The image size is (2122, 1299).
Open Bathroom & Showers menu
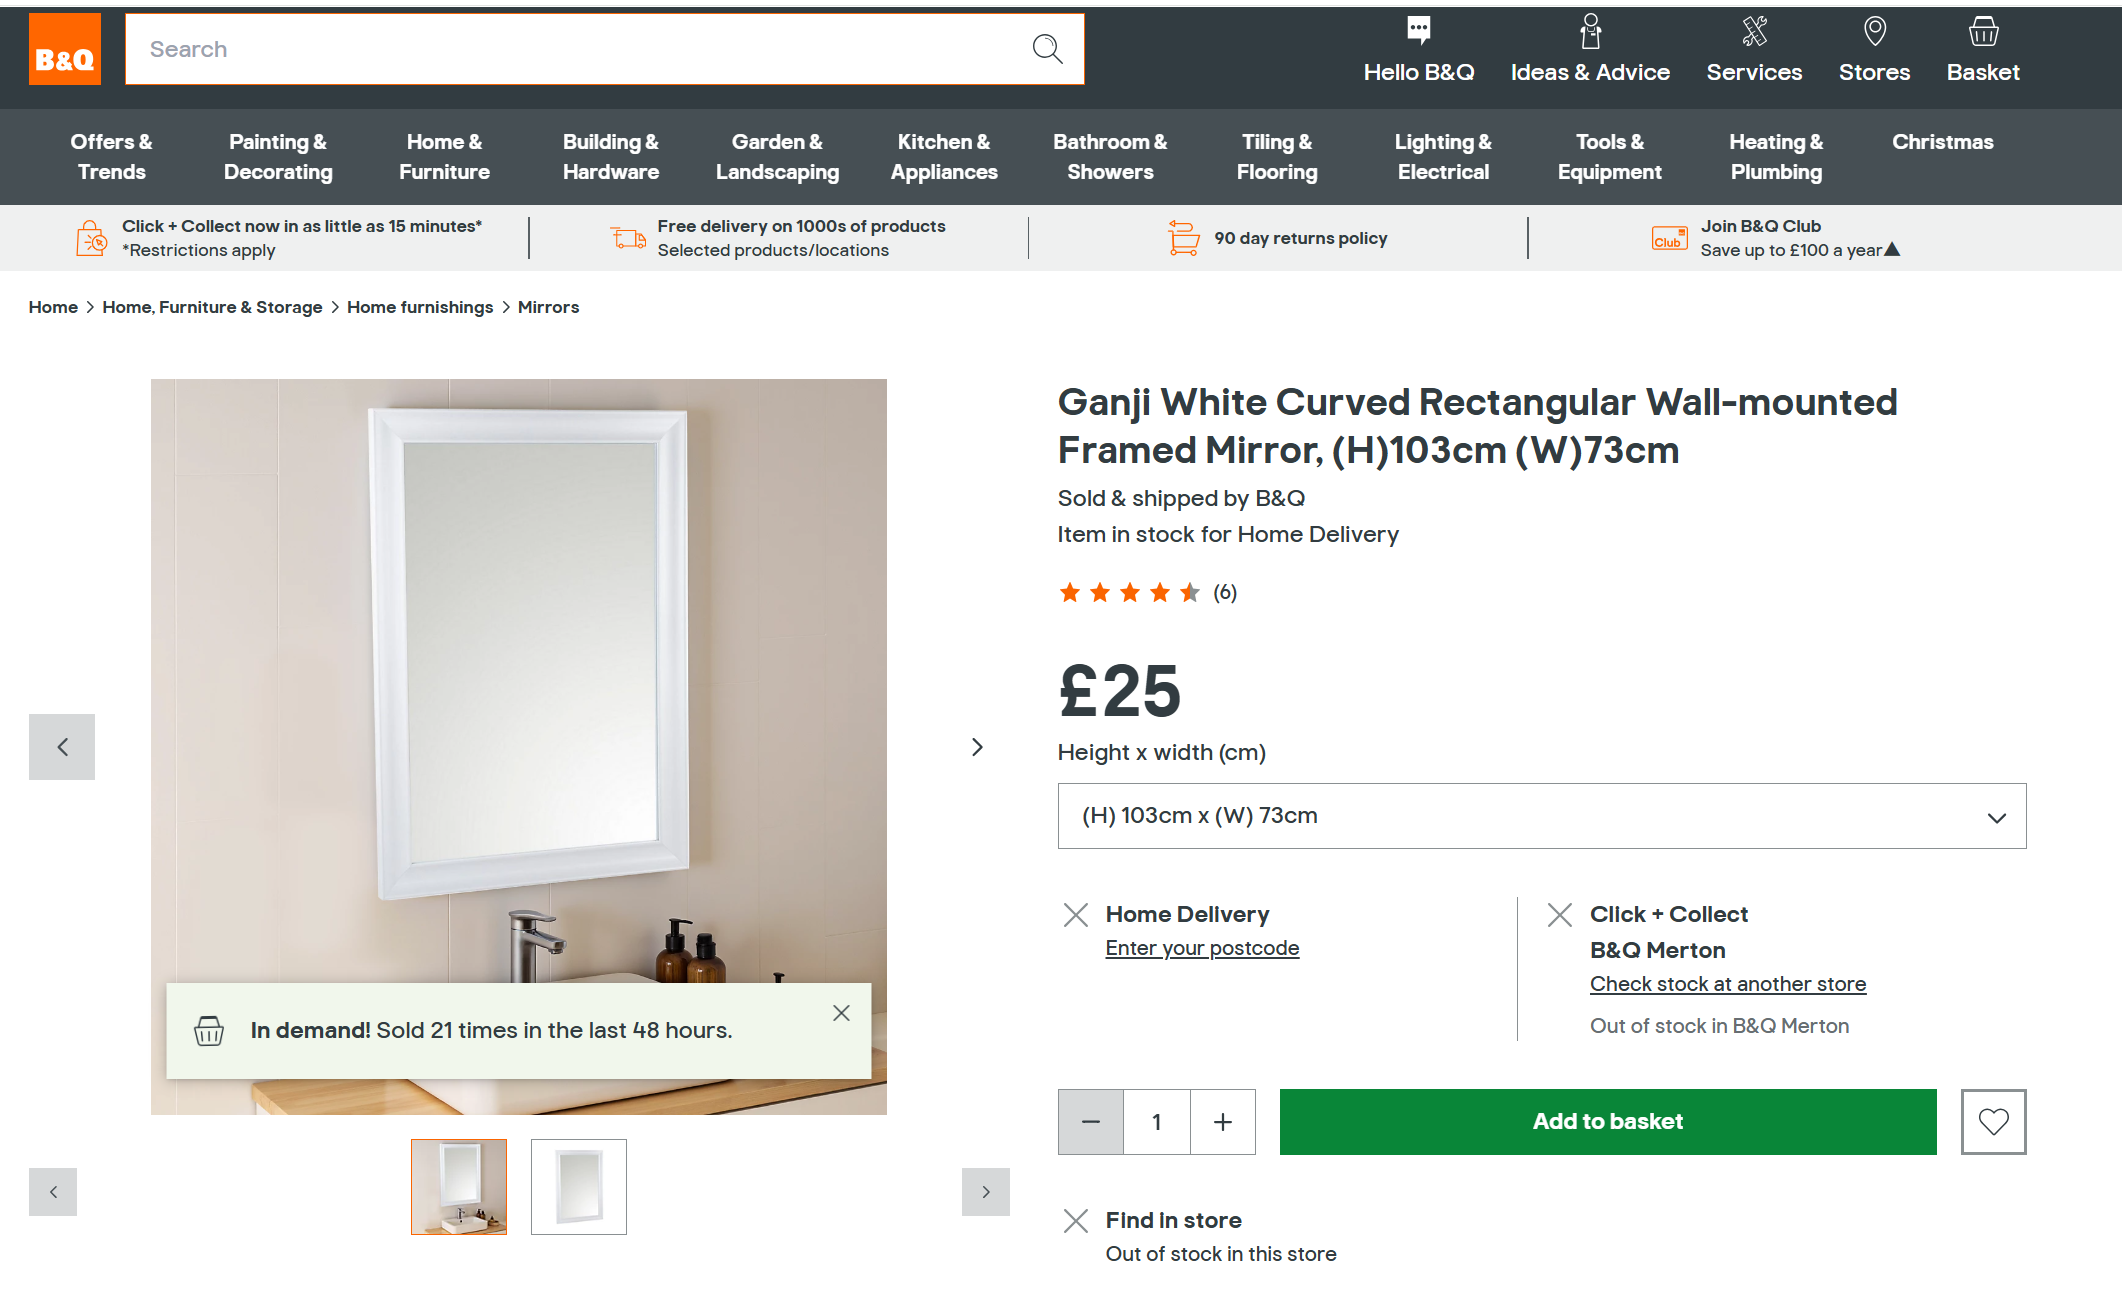tap(1109, 157)
